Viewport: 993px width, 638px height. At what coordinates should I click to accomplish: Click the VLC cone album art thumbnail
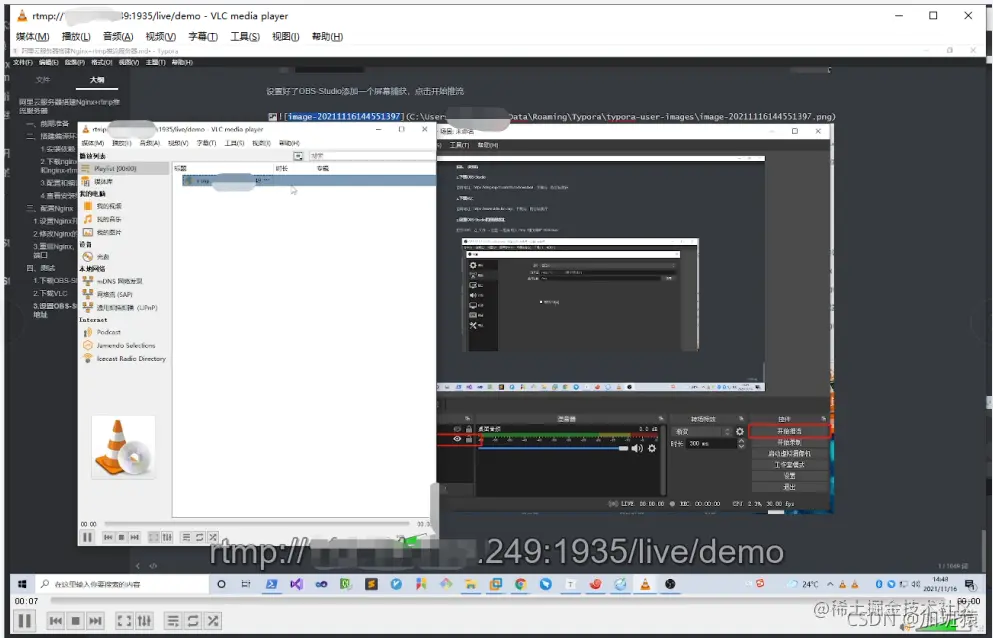(123, 447)
